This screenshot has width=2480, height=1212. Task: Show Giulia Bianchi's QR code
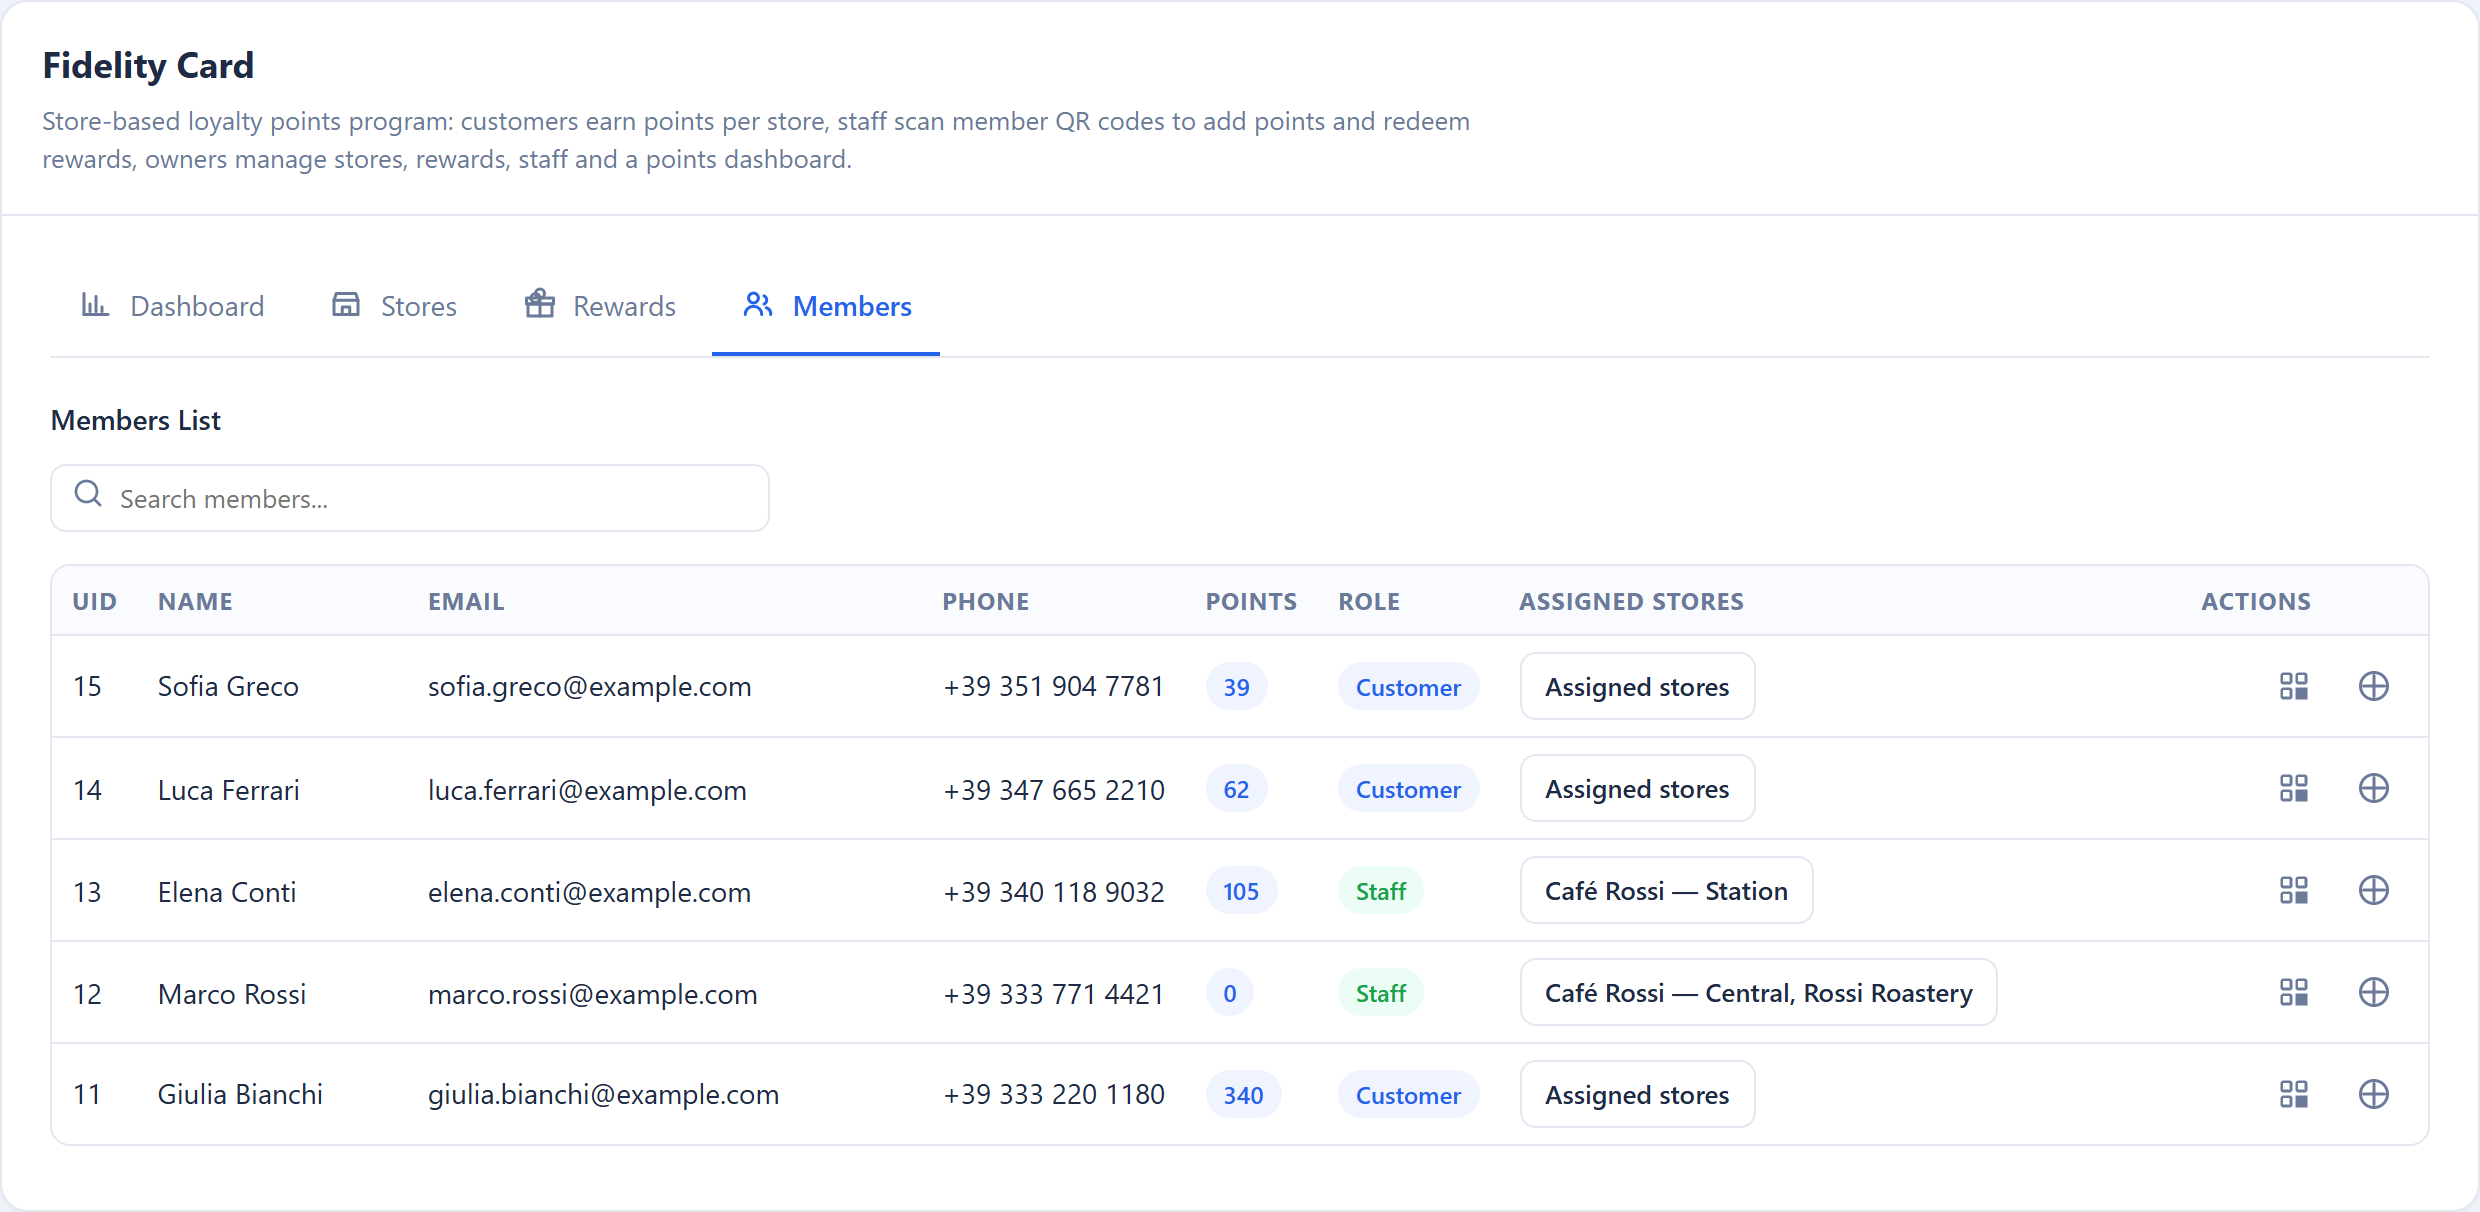click(2293, 1094)
